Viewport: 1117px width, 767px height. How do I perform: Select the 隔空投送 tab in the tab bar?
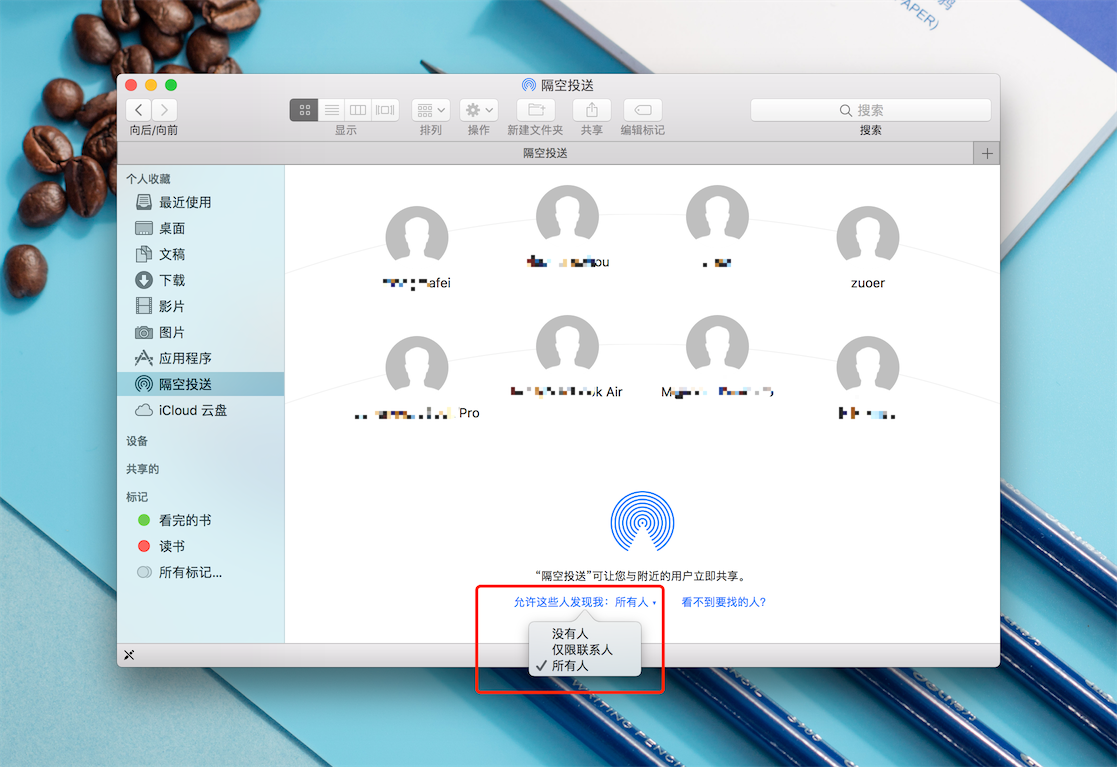click(545, 153)
